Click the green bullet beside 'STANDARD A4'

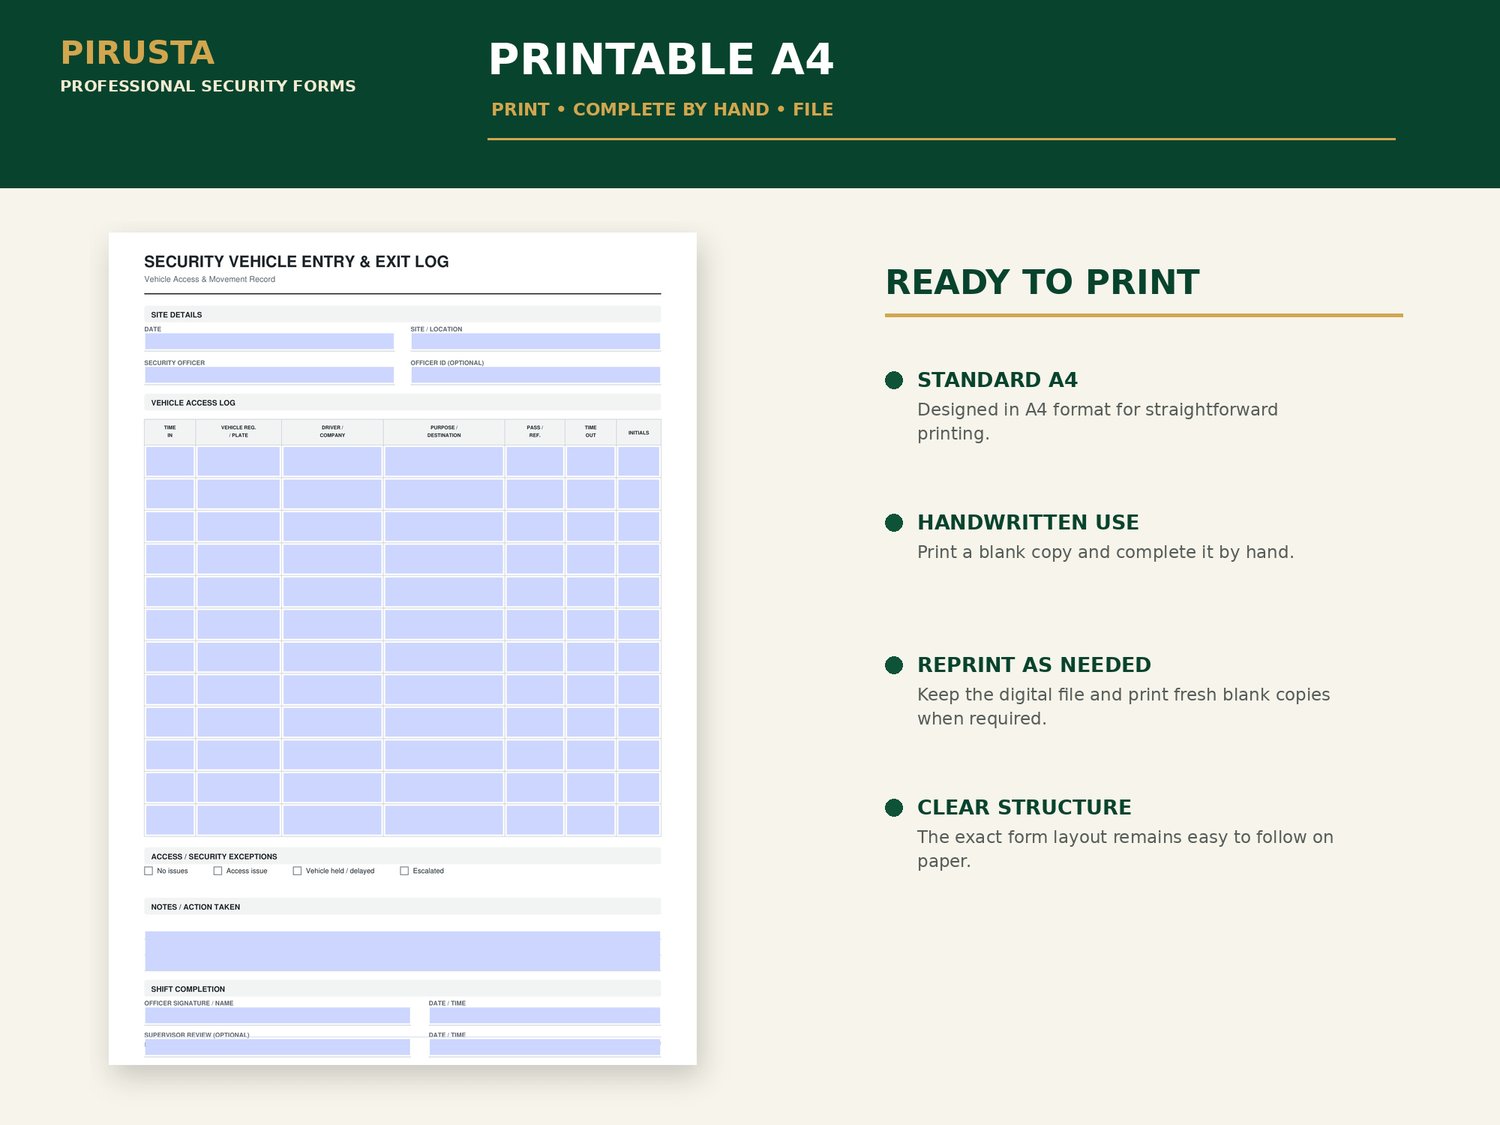(x=894, y=380)
